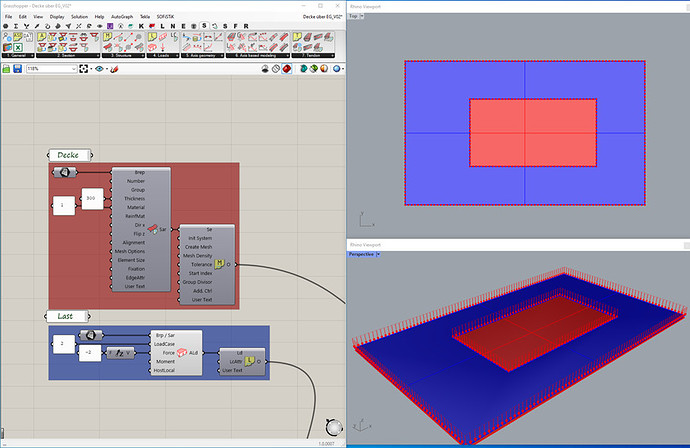Click the preview mesh quality sphere icon
Screen dimensions: 690x448
point(337,69)
